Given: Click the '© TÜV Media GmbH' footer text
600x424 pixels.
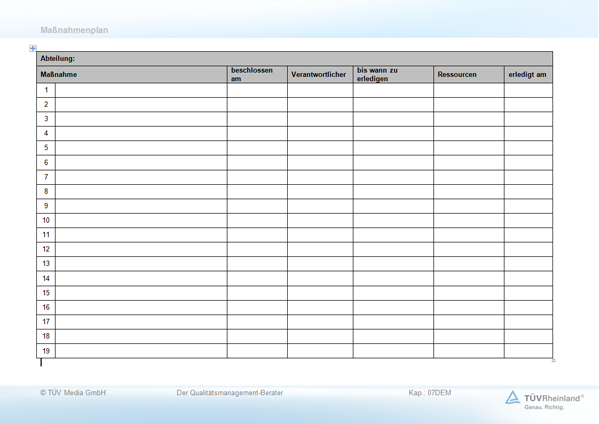Looking at the screenshot, I should (73, 393).
